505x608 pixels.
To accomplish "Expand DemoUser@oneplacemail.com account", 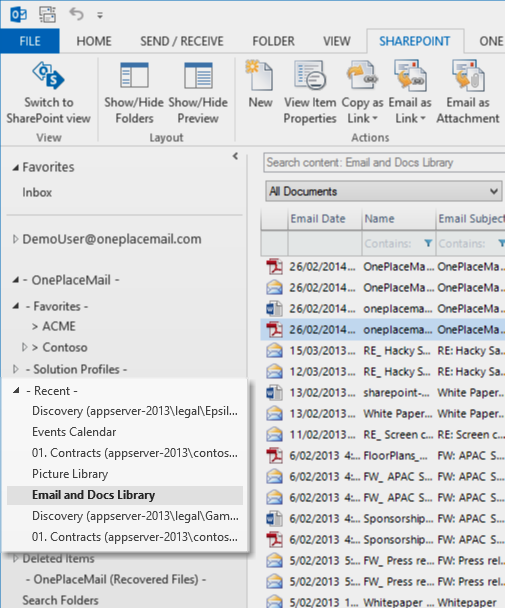I will [15, 239].
